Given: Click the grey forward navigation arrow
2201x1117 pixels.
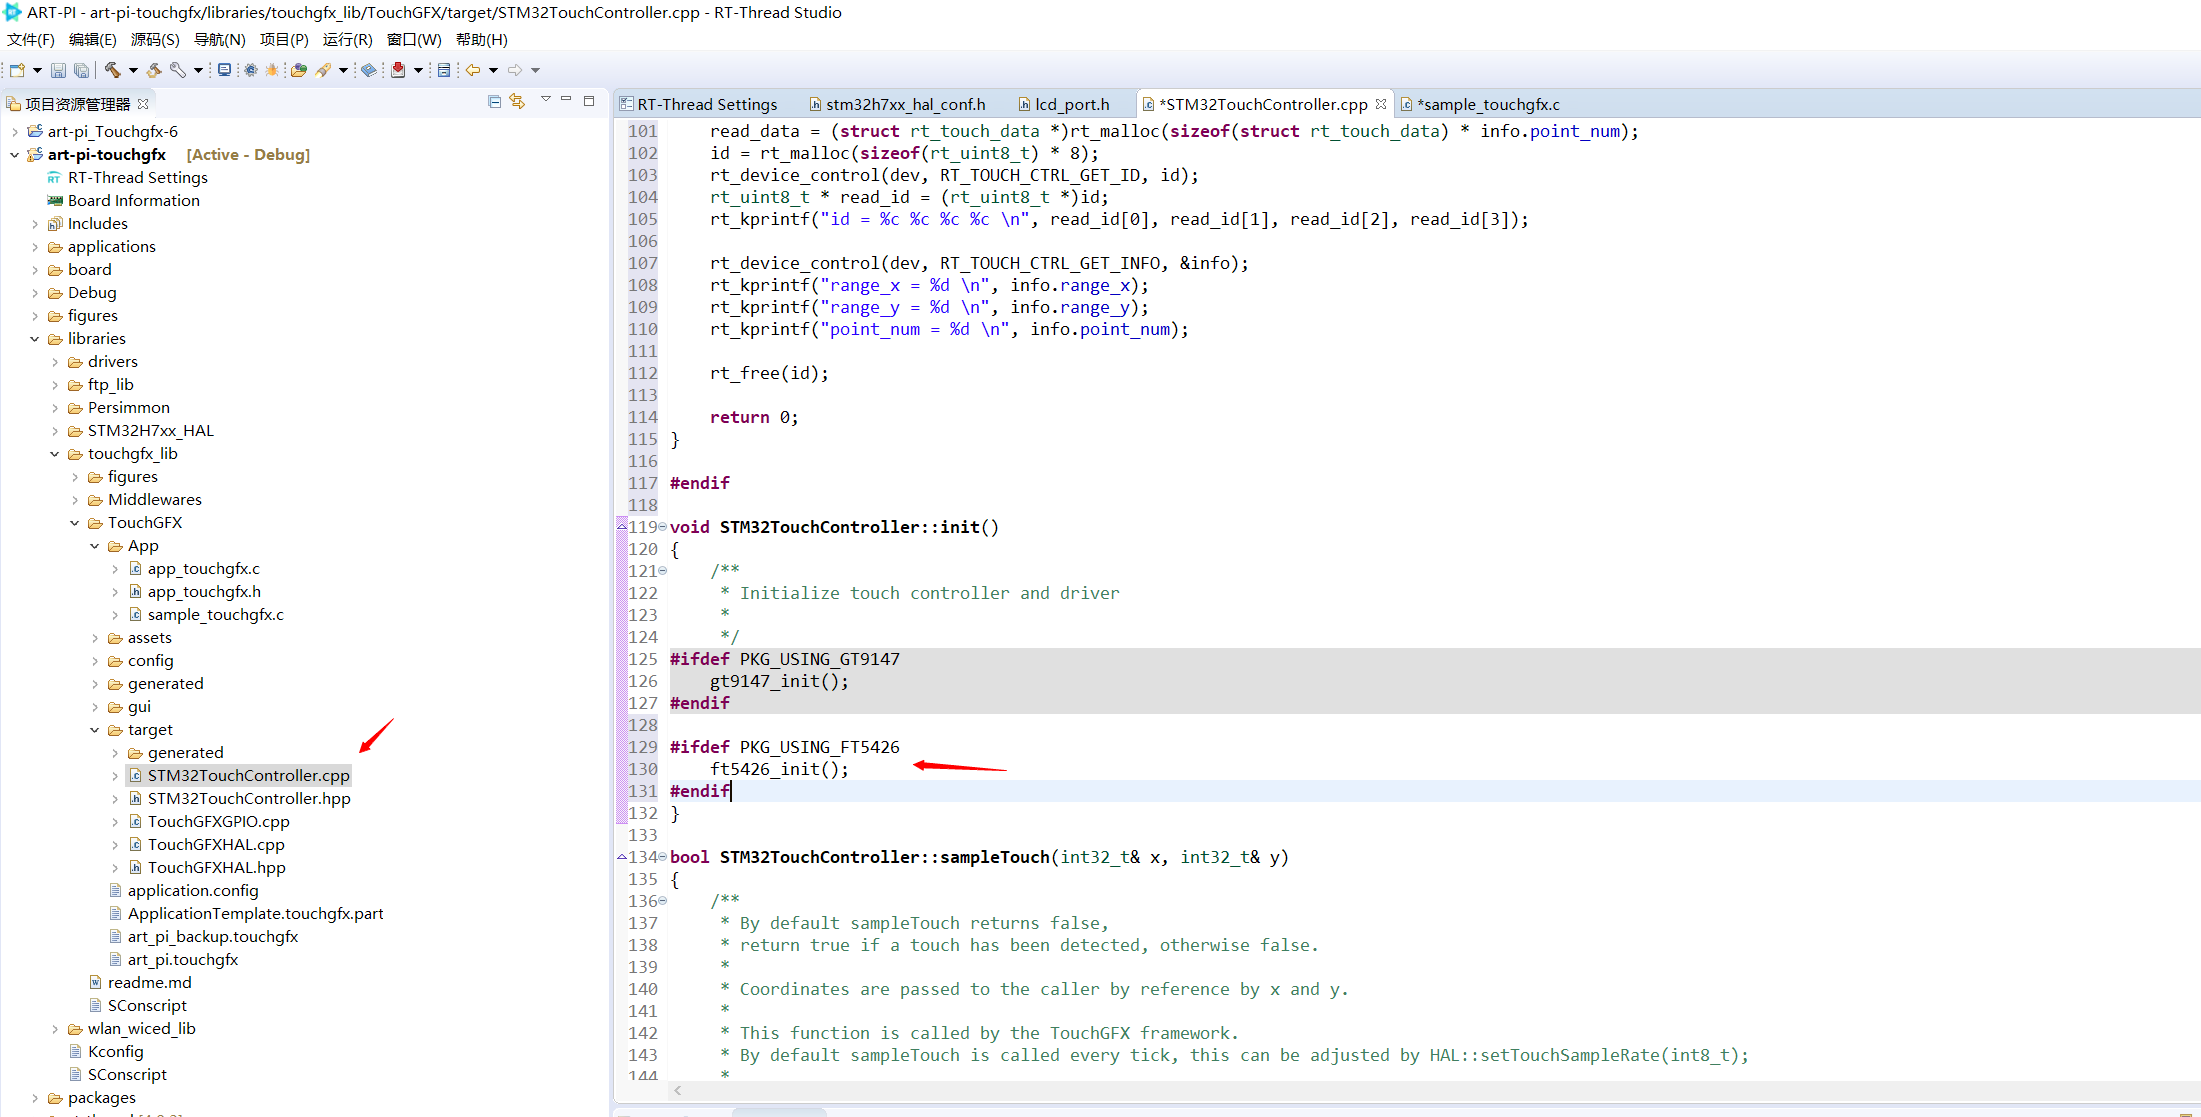Looking at the screenshot, I should (515, 70).
